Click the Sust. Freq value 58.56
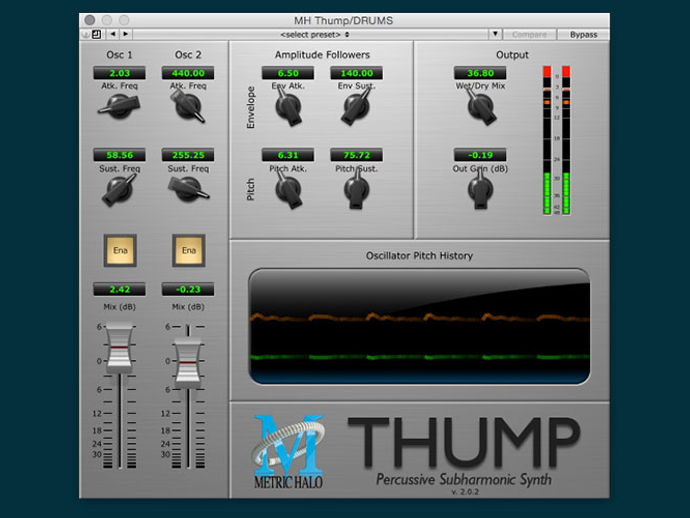Viewport: 690px width, 518px height. click(x=119, y=155)
